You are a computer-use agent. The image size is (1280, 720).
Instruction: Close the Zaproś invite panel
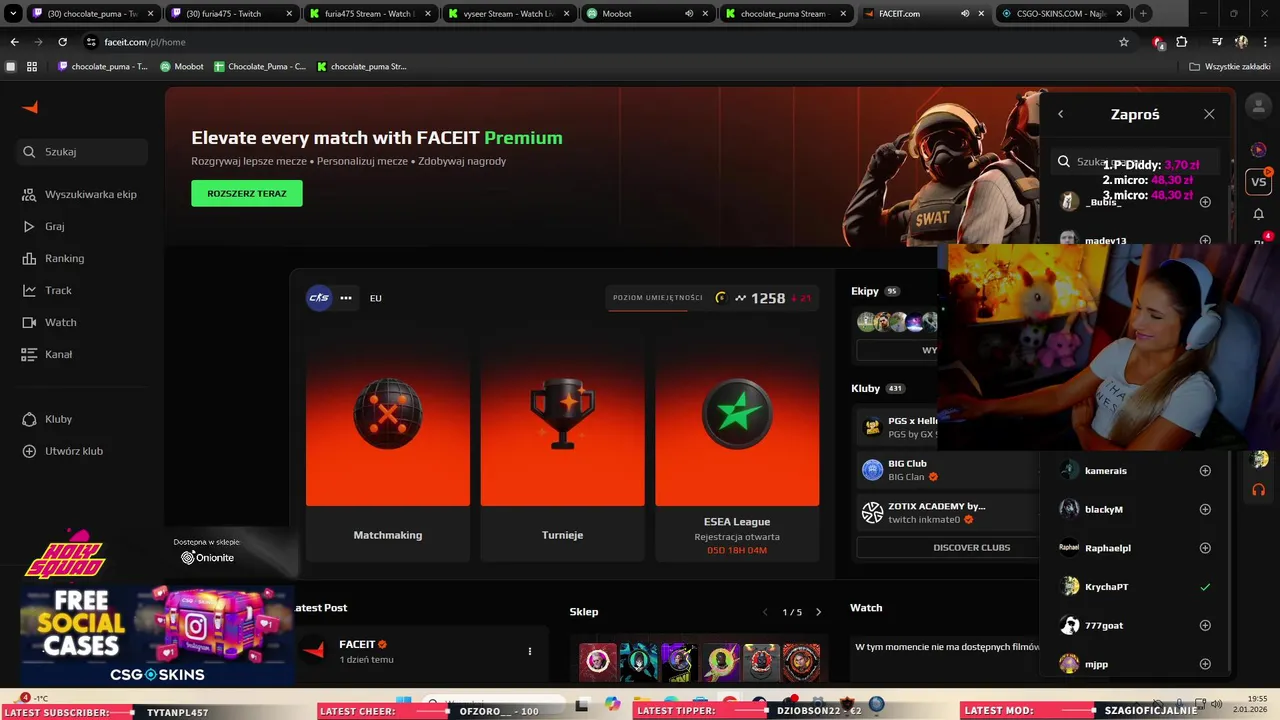click(1209, 114)
